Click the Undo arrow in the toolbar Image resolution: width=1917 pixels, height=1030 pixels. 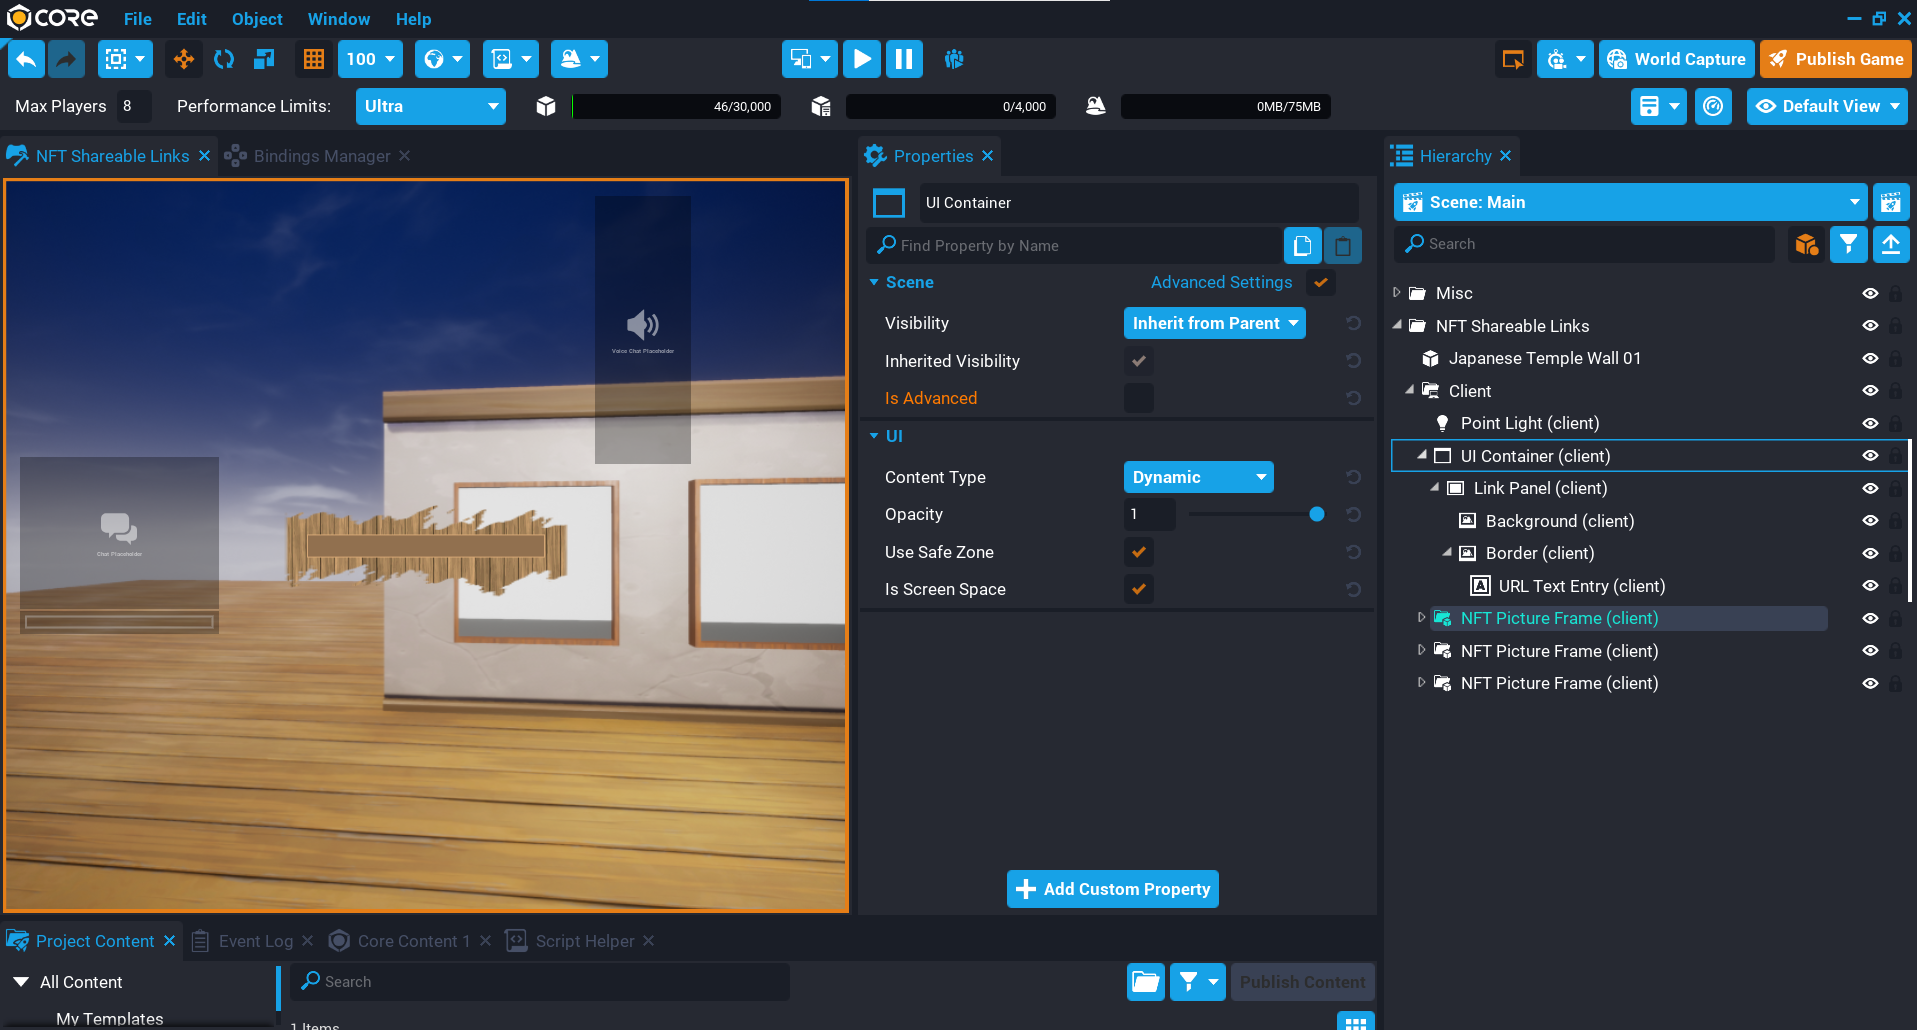click(x=26, y=60)
